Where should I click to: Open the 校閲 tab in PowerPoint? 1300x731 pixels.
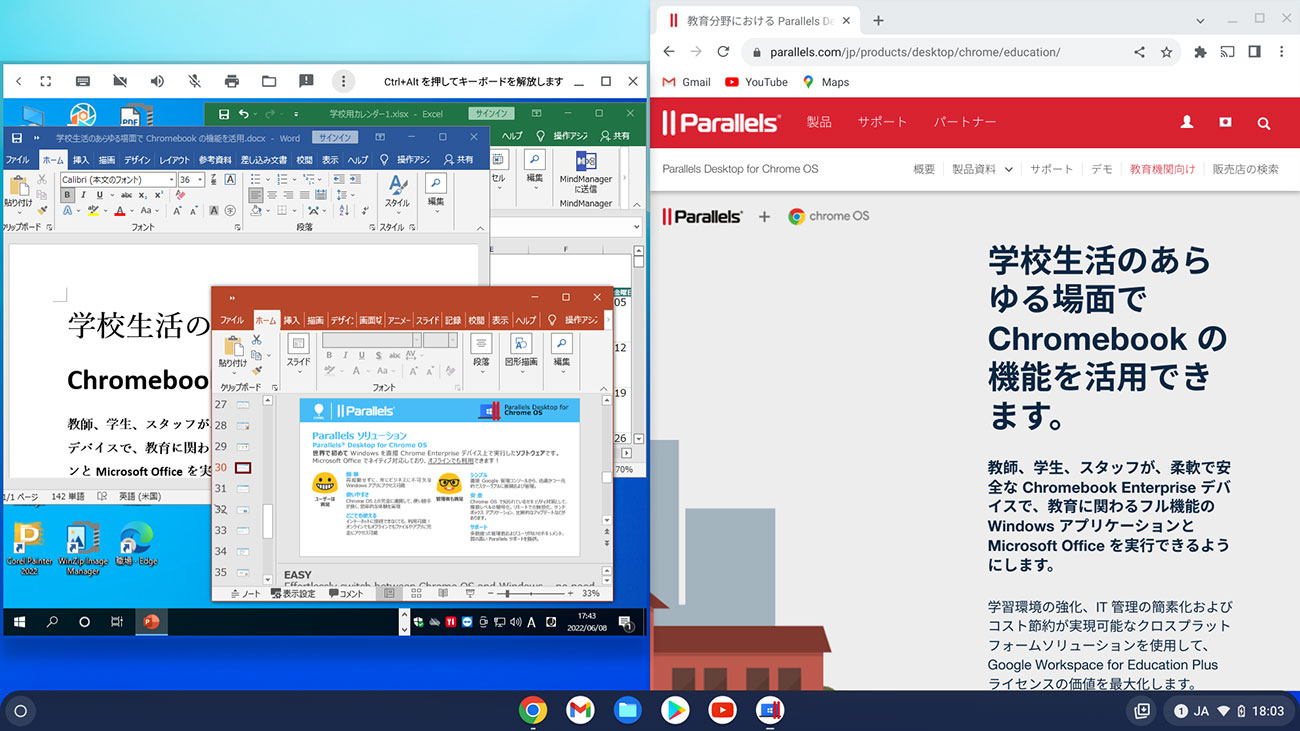coord(477,320)
